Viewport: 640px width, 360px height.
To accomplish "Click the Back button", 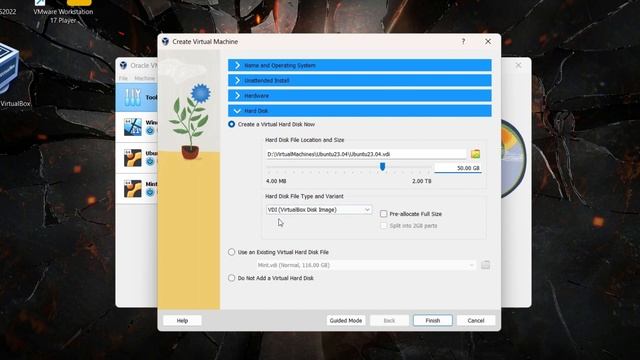I will click(389, 320).
